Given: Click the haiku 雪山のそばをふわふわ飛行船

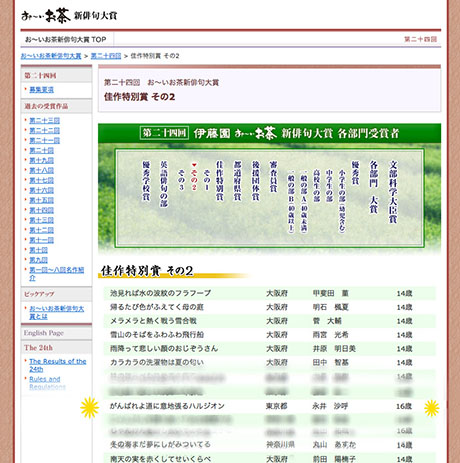Looking at the screenshot, I should click(157, 335).
